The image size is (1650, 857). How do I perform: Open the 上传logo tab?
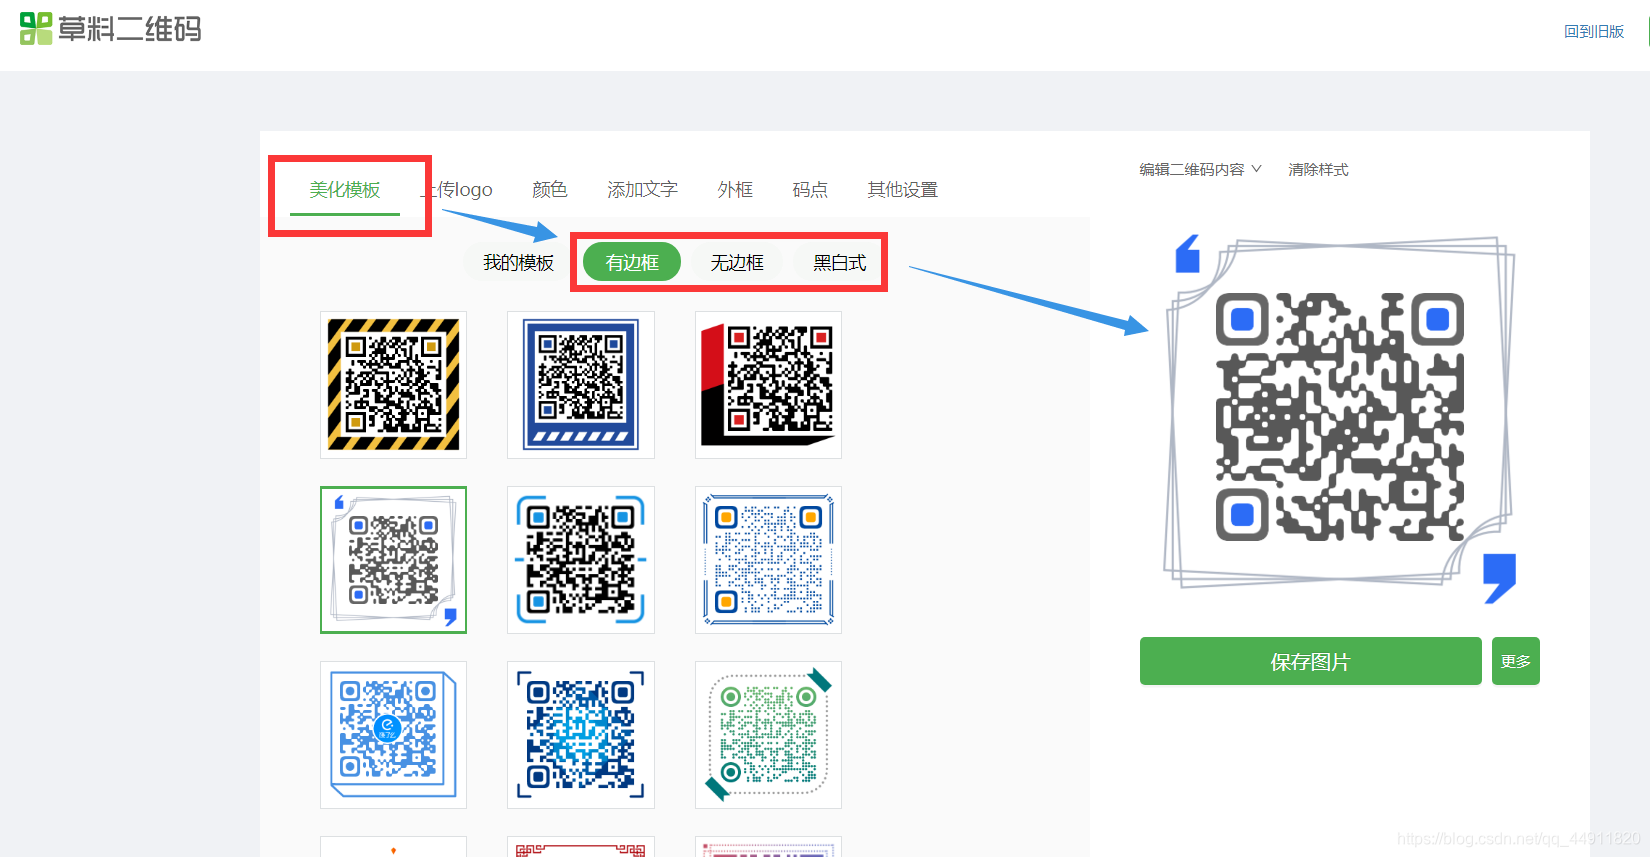pos(457,190)
